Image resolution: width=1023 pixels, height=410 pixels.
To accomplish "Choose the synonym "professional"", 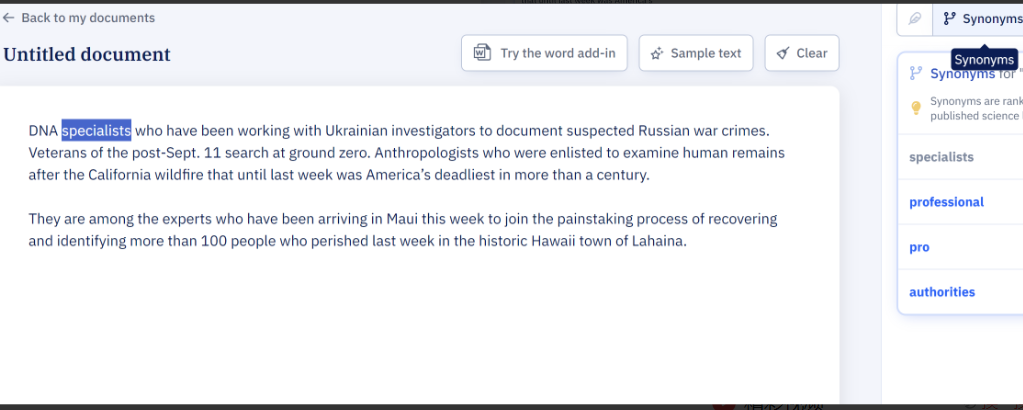I will click(946, 202).
